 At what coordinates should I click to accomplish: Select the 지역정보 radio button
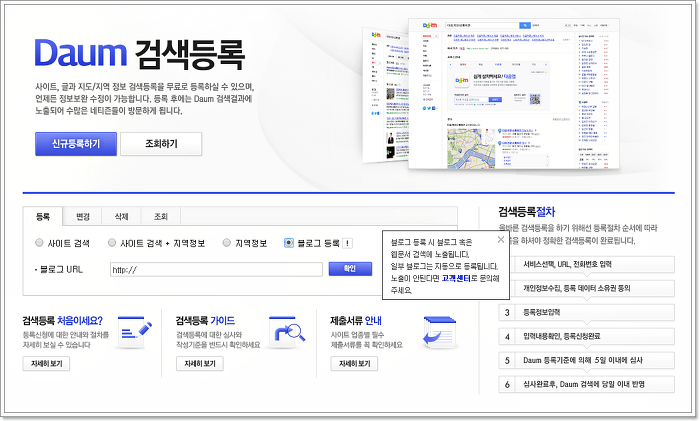pos(227,243)
